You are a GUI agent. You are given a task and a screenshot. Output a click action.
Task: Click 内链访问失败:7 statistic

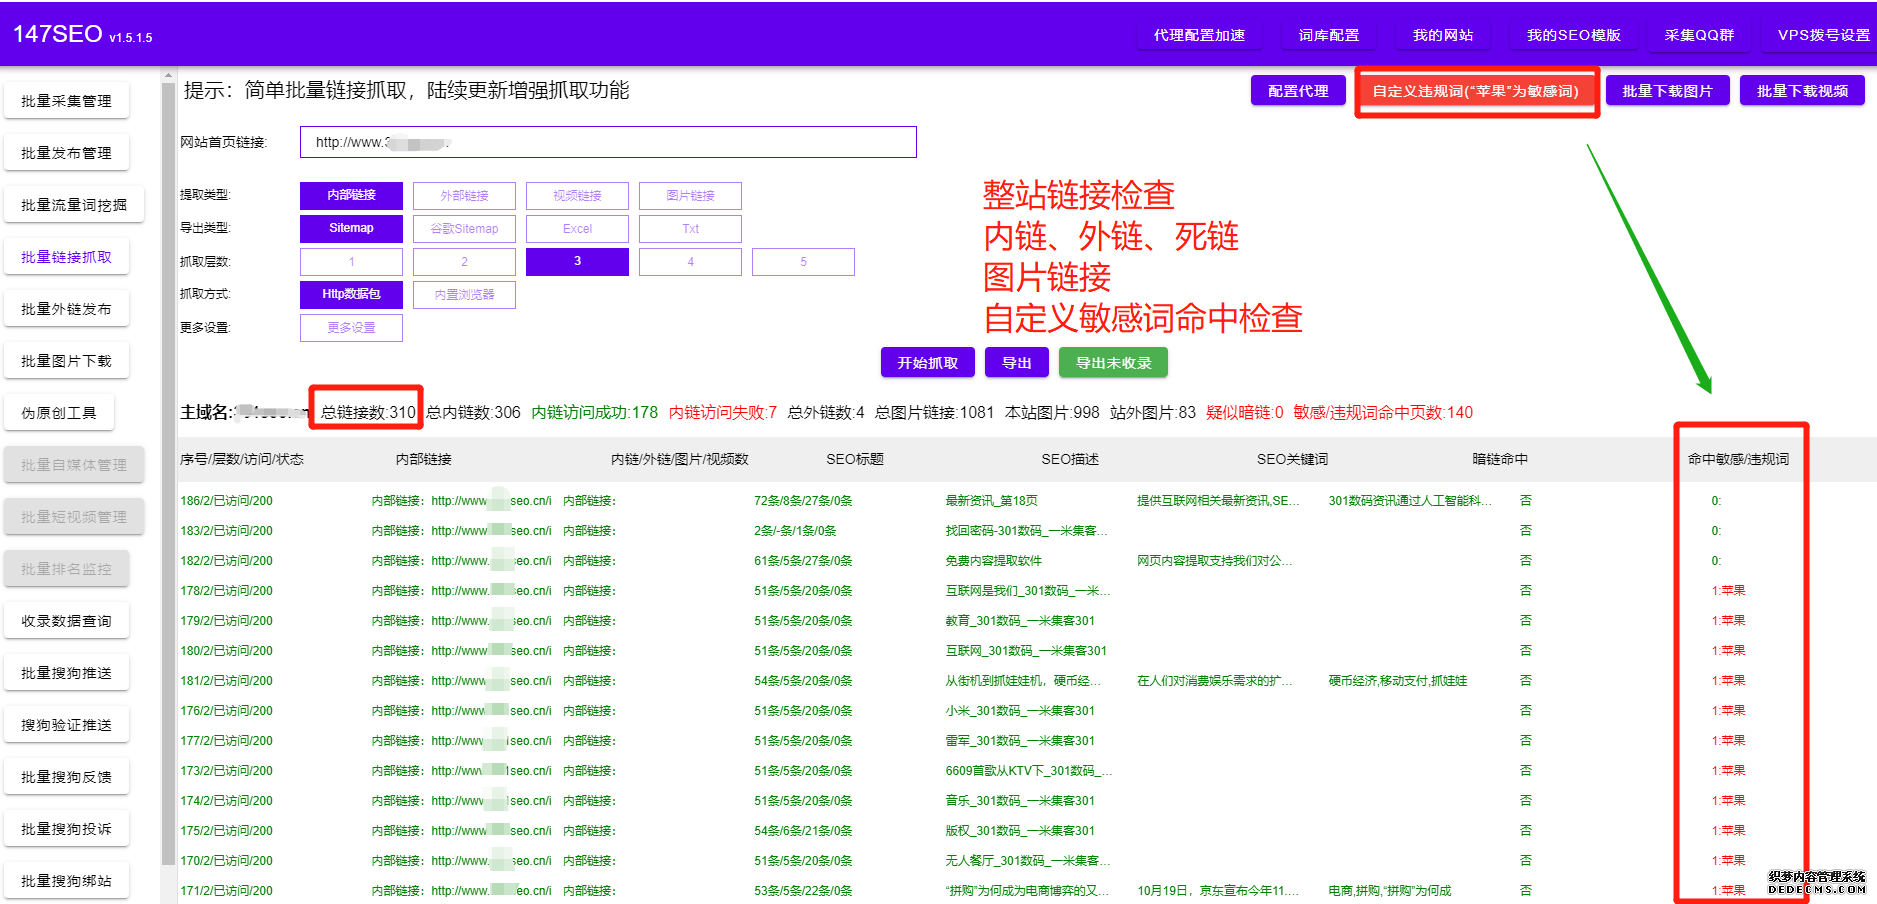coord(722,412)
